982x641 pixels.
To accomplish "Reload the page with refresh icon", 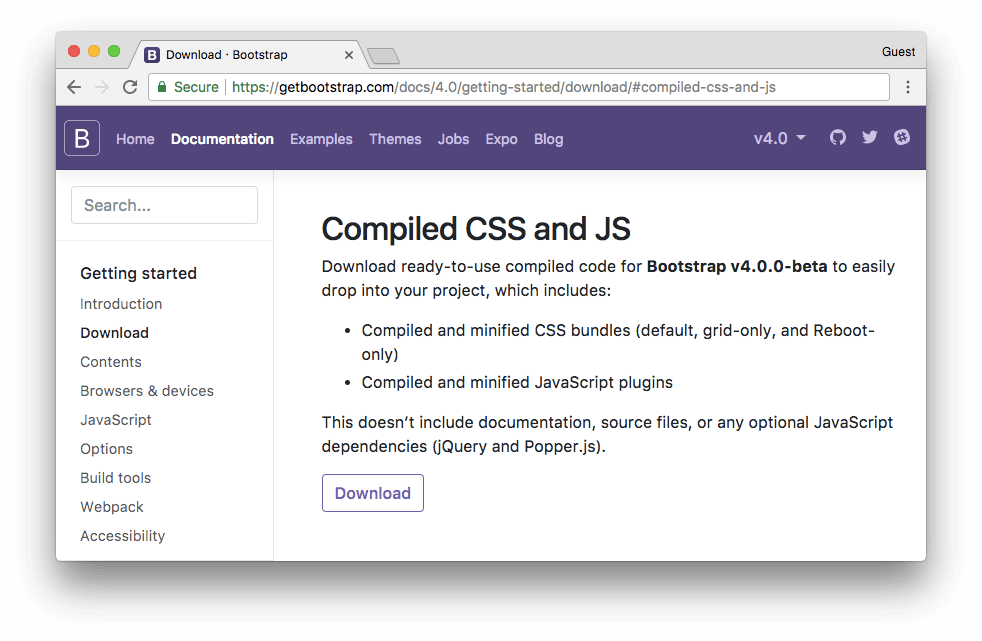I will 130,87.
